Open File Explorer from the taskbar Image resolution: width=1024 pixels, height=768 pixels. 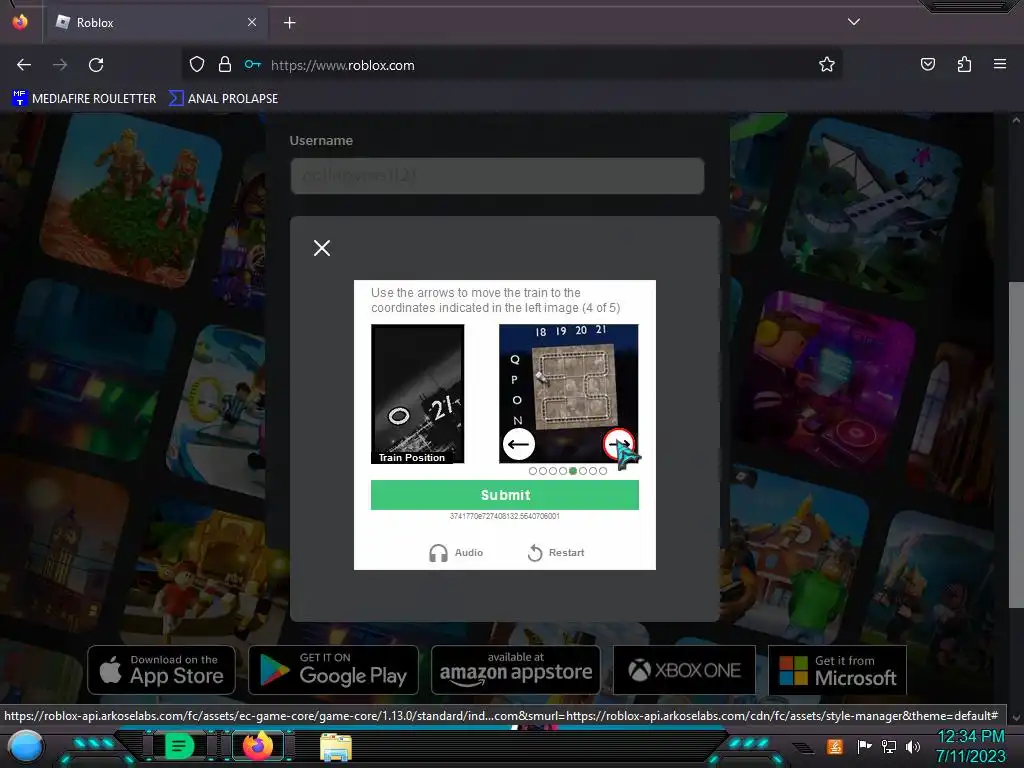coord(336,747)
